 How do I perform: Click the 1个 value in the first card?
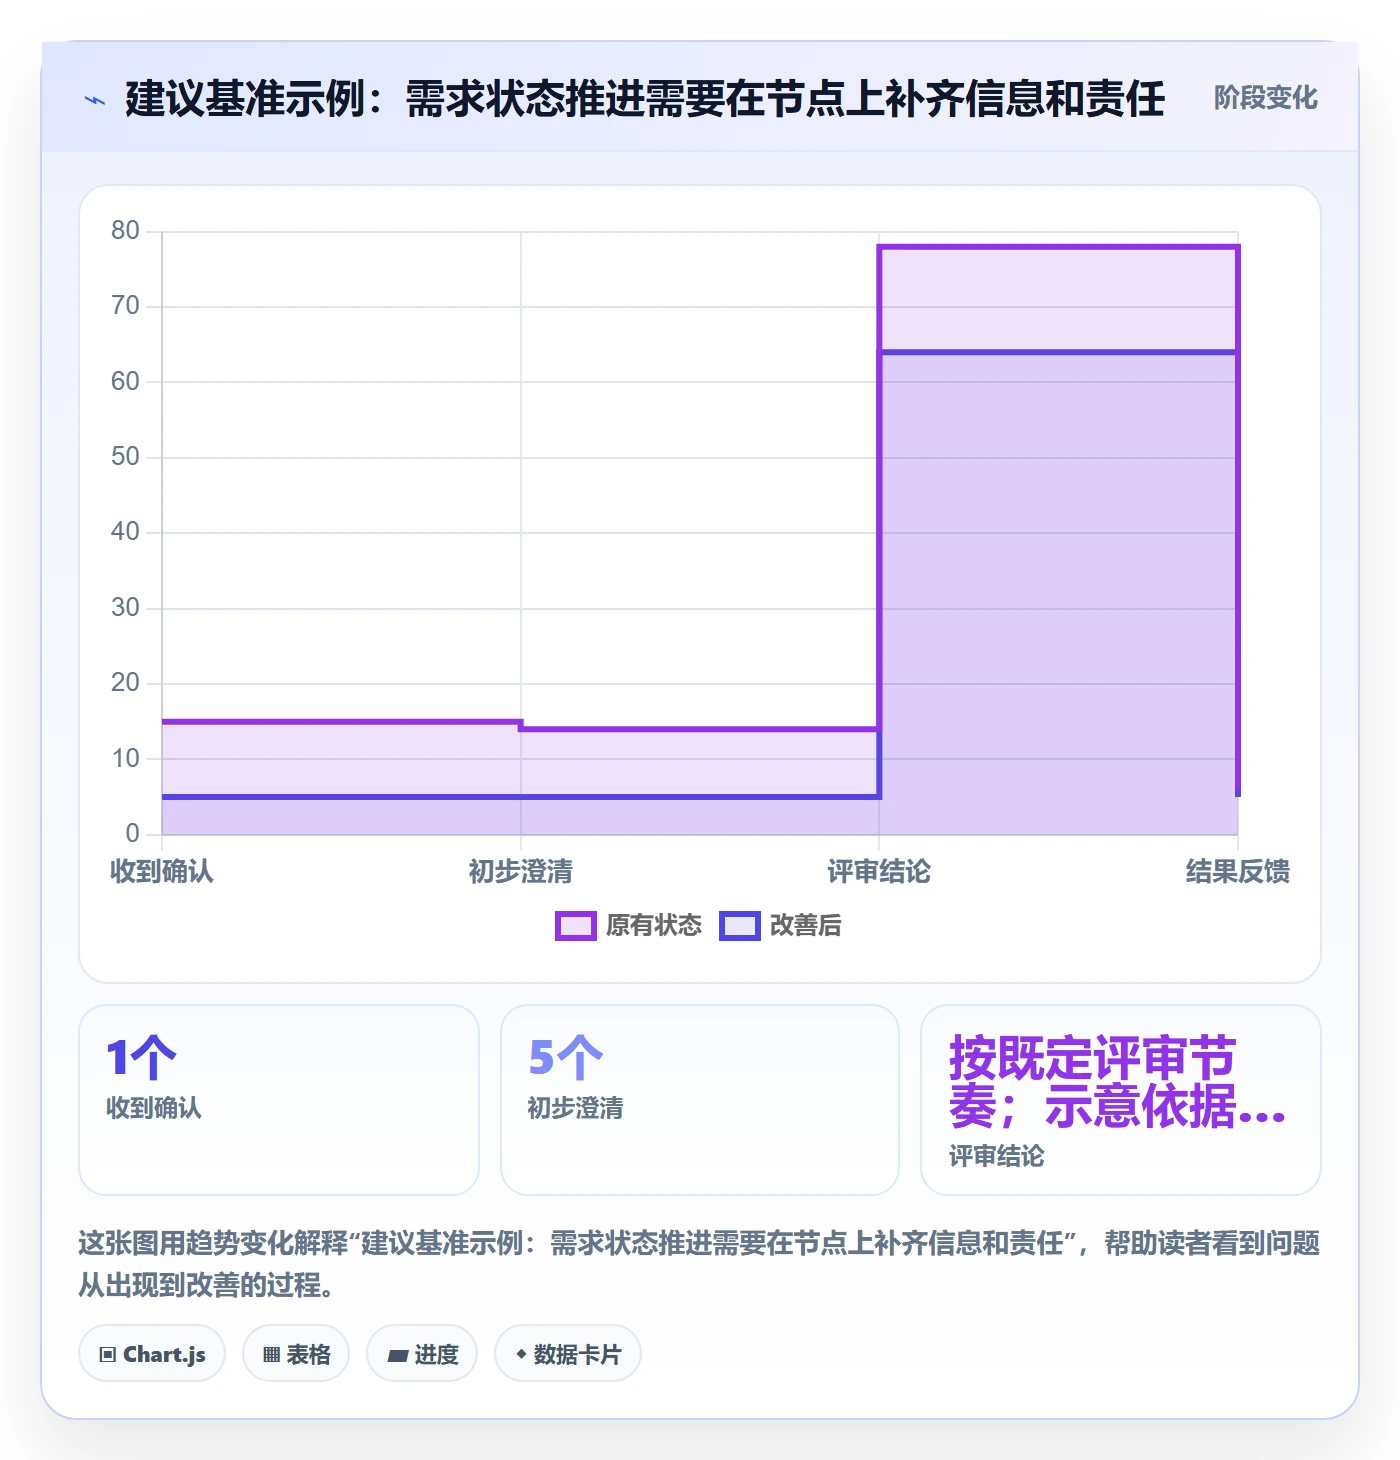pos(141,1058)
